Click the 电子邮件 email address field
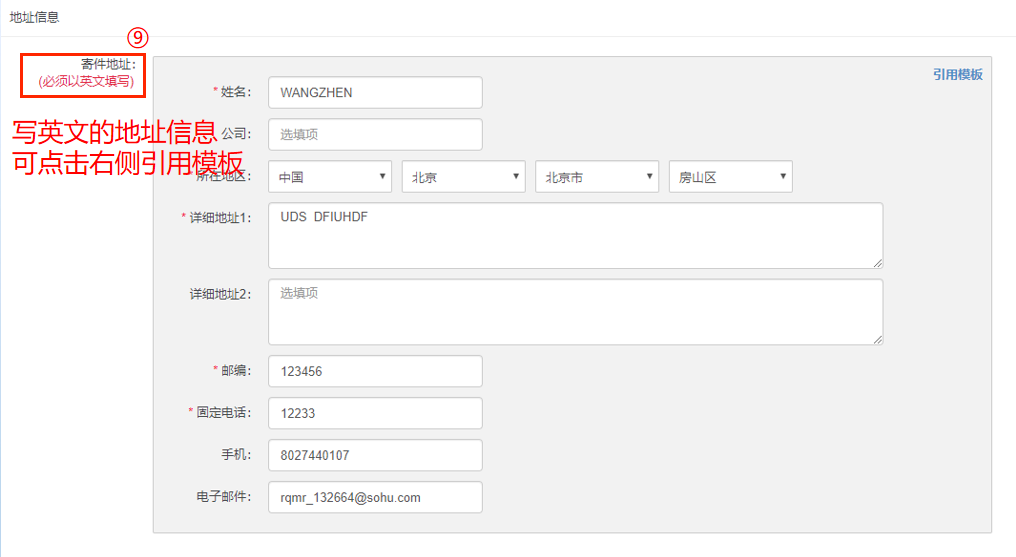1016x557 pixels. pyautogui.click(x=375, y=497)
